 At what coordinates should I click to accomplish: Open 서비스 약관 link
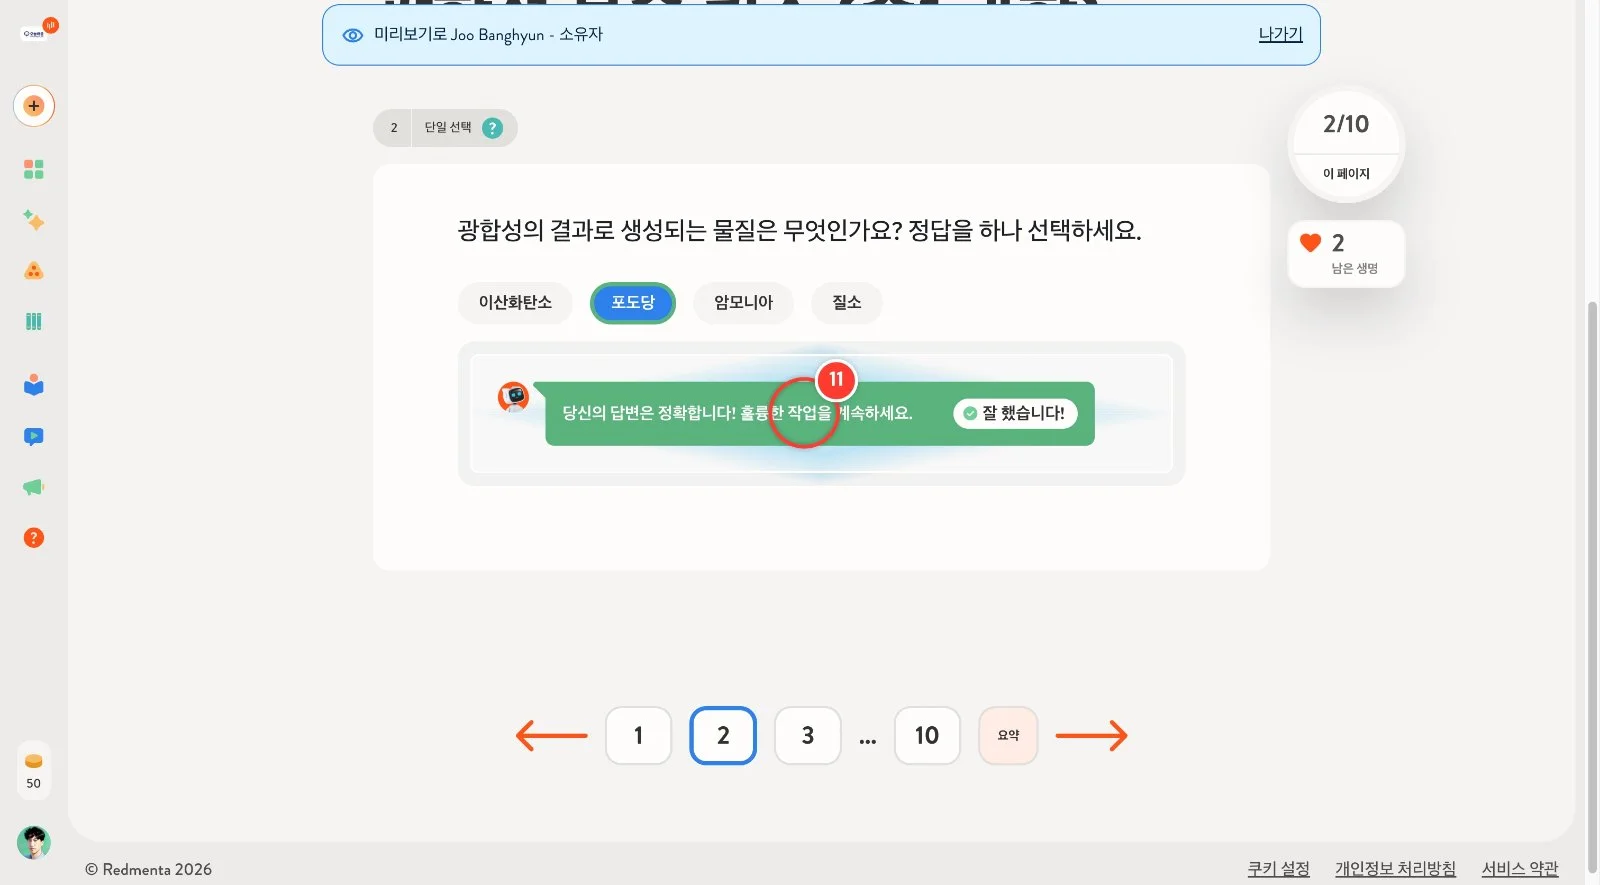(1520, 869)
